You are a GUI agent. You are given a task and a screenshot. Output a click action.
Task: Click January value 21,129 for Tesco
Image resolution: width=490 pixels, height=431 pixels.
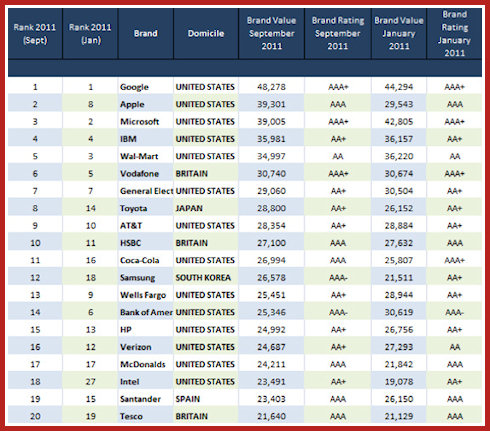coord(399,416)
